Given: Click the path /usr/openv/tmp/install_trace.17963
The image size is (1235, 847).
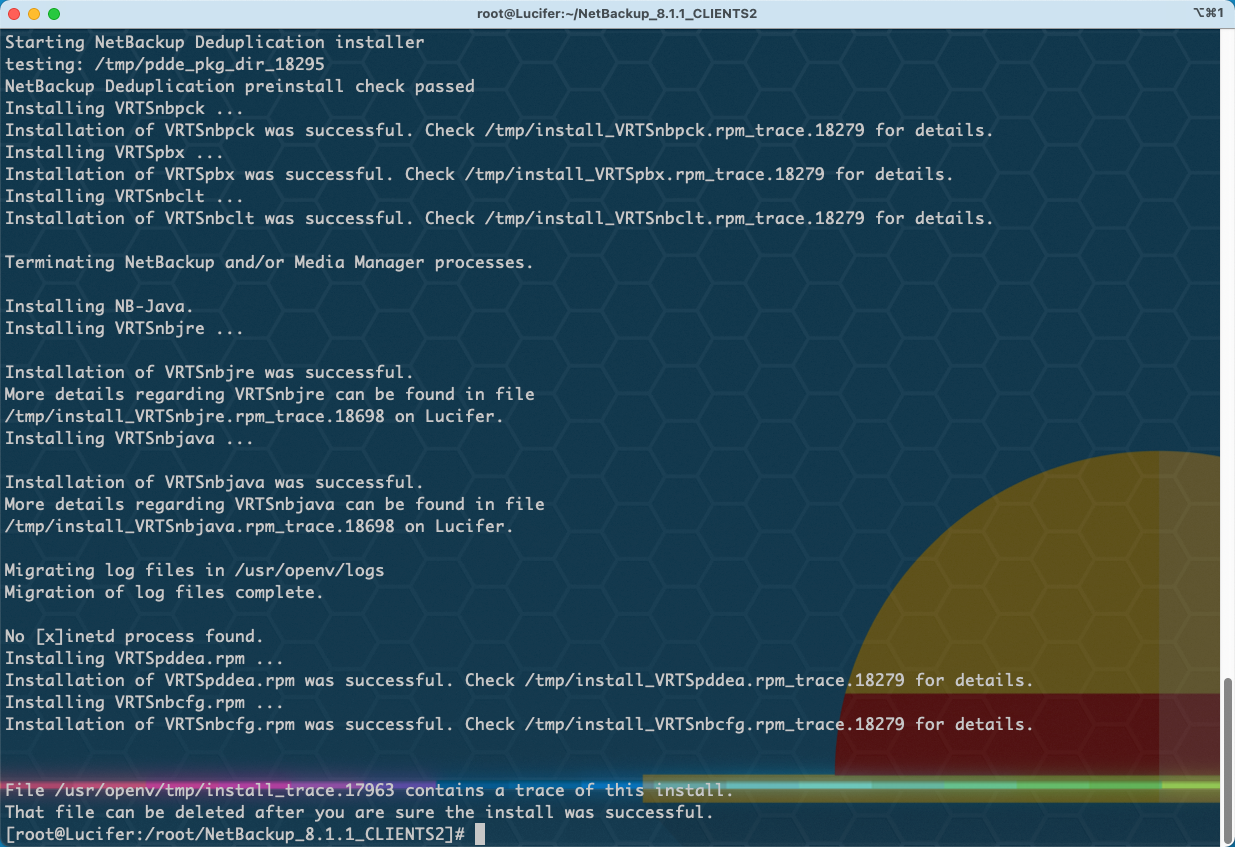Looking at the screenshot, I should coord(225,790).
